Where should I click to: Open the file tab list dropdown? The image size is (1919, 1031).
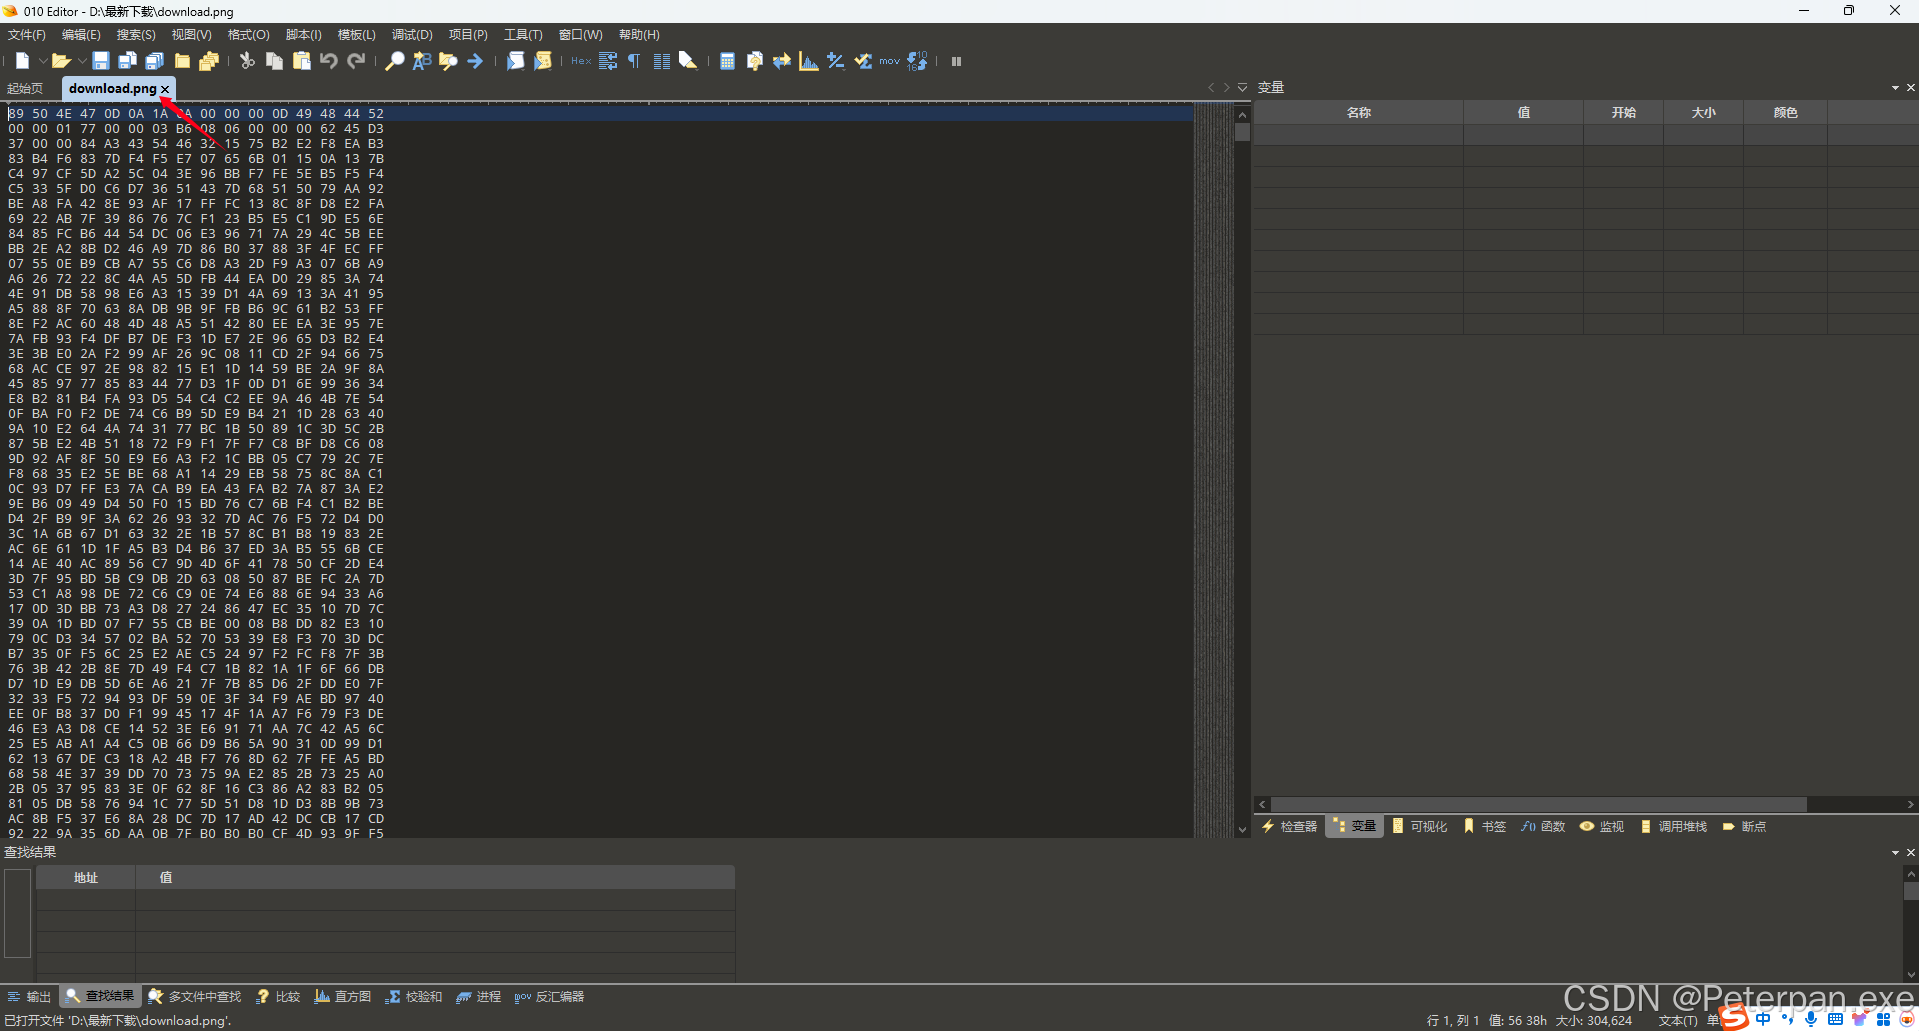tap(1242, 88)
